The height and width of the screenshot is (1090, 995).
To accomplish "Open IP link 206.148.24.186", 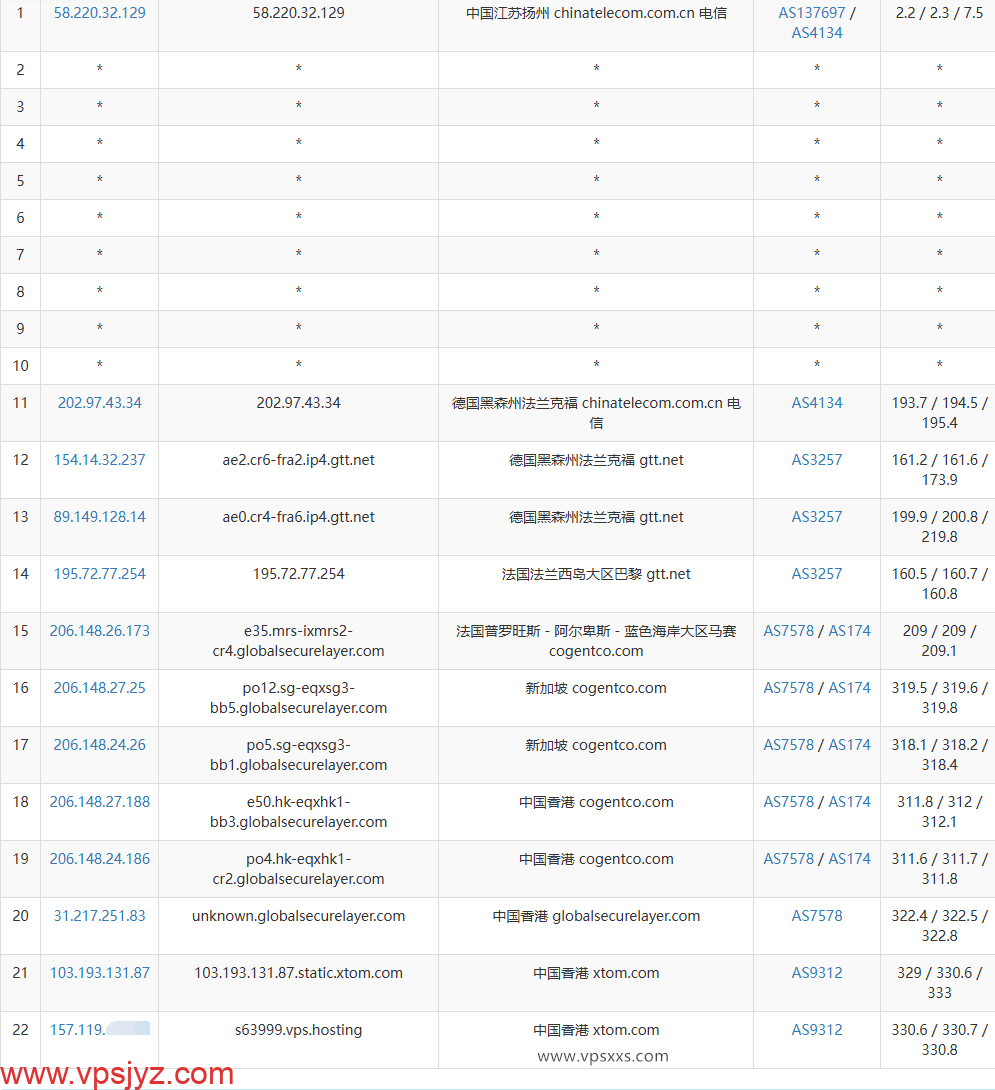I will coord(99,859).
